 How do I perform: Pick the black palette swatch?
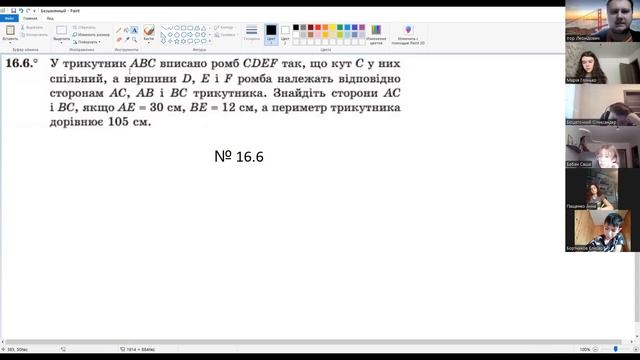click(x=296, y=27)
